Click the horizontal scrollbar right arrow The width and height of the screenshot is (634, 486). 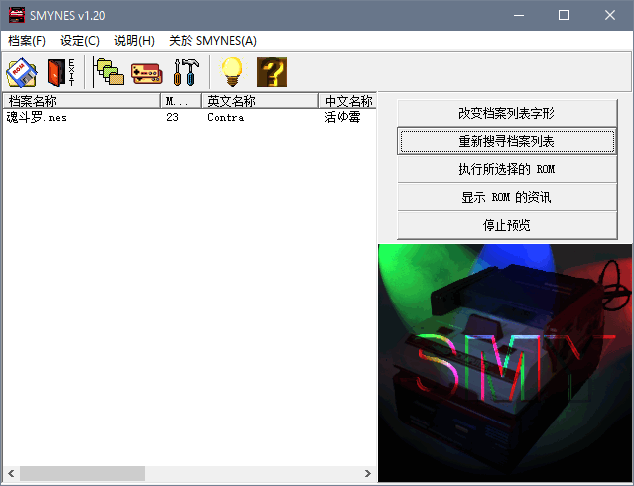(367, 473)
